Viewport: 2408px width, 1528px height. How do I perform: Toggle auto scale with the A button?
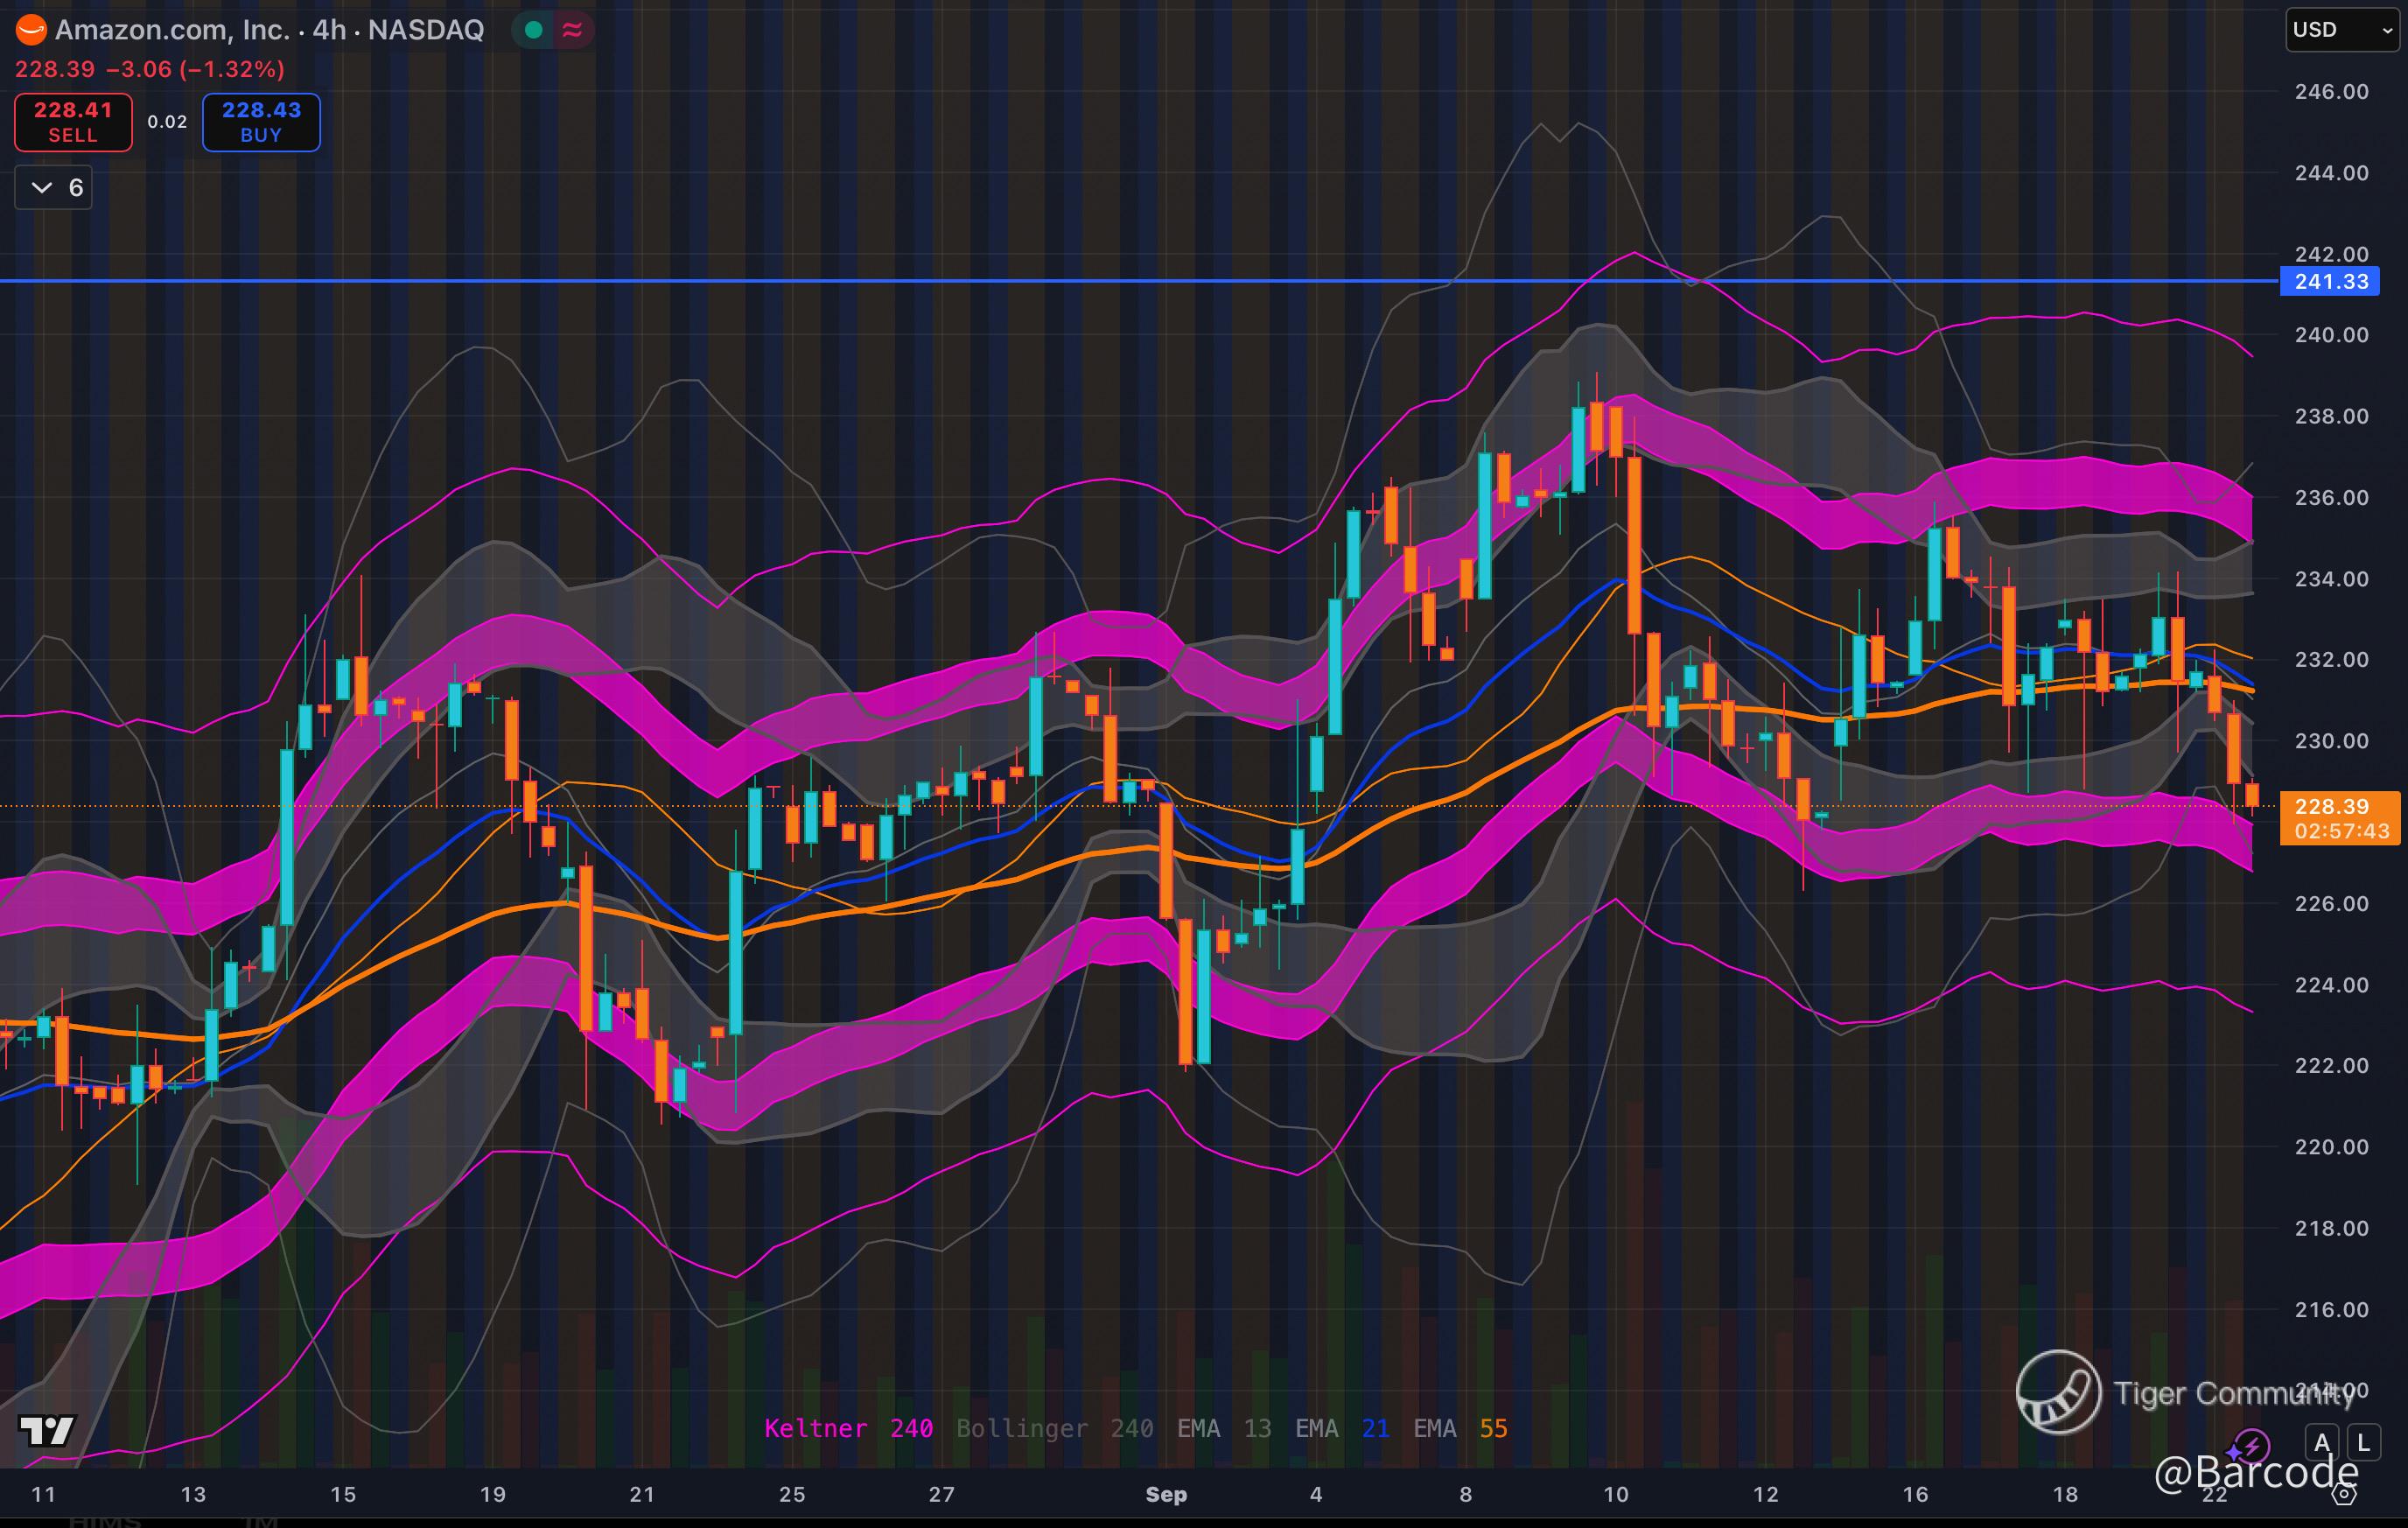click(2322, 1443)
